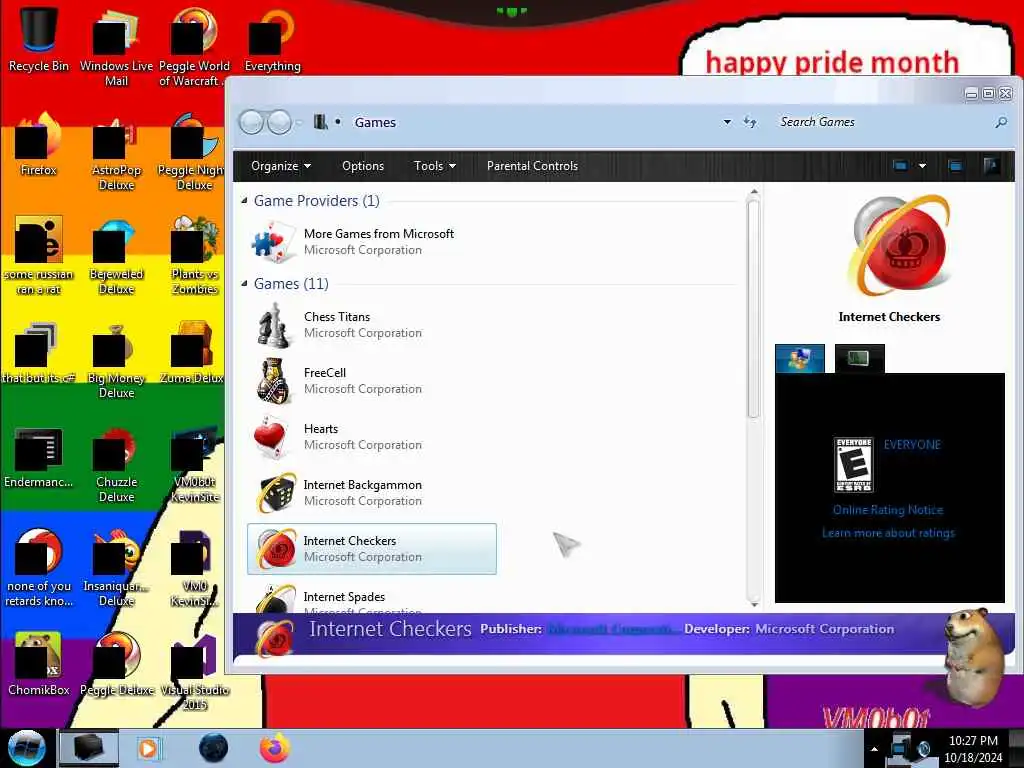1024x768 pixels.
Task: Open the Tools dropdown menu
Action: [435, 166]
